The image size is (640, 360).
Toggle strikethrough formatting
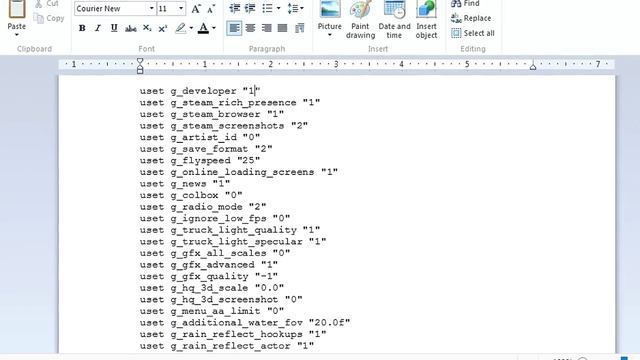(131, 28)
